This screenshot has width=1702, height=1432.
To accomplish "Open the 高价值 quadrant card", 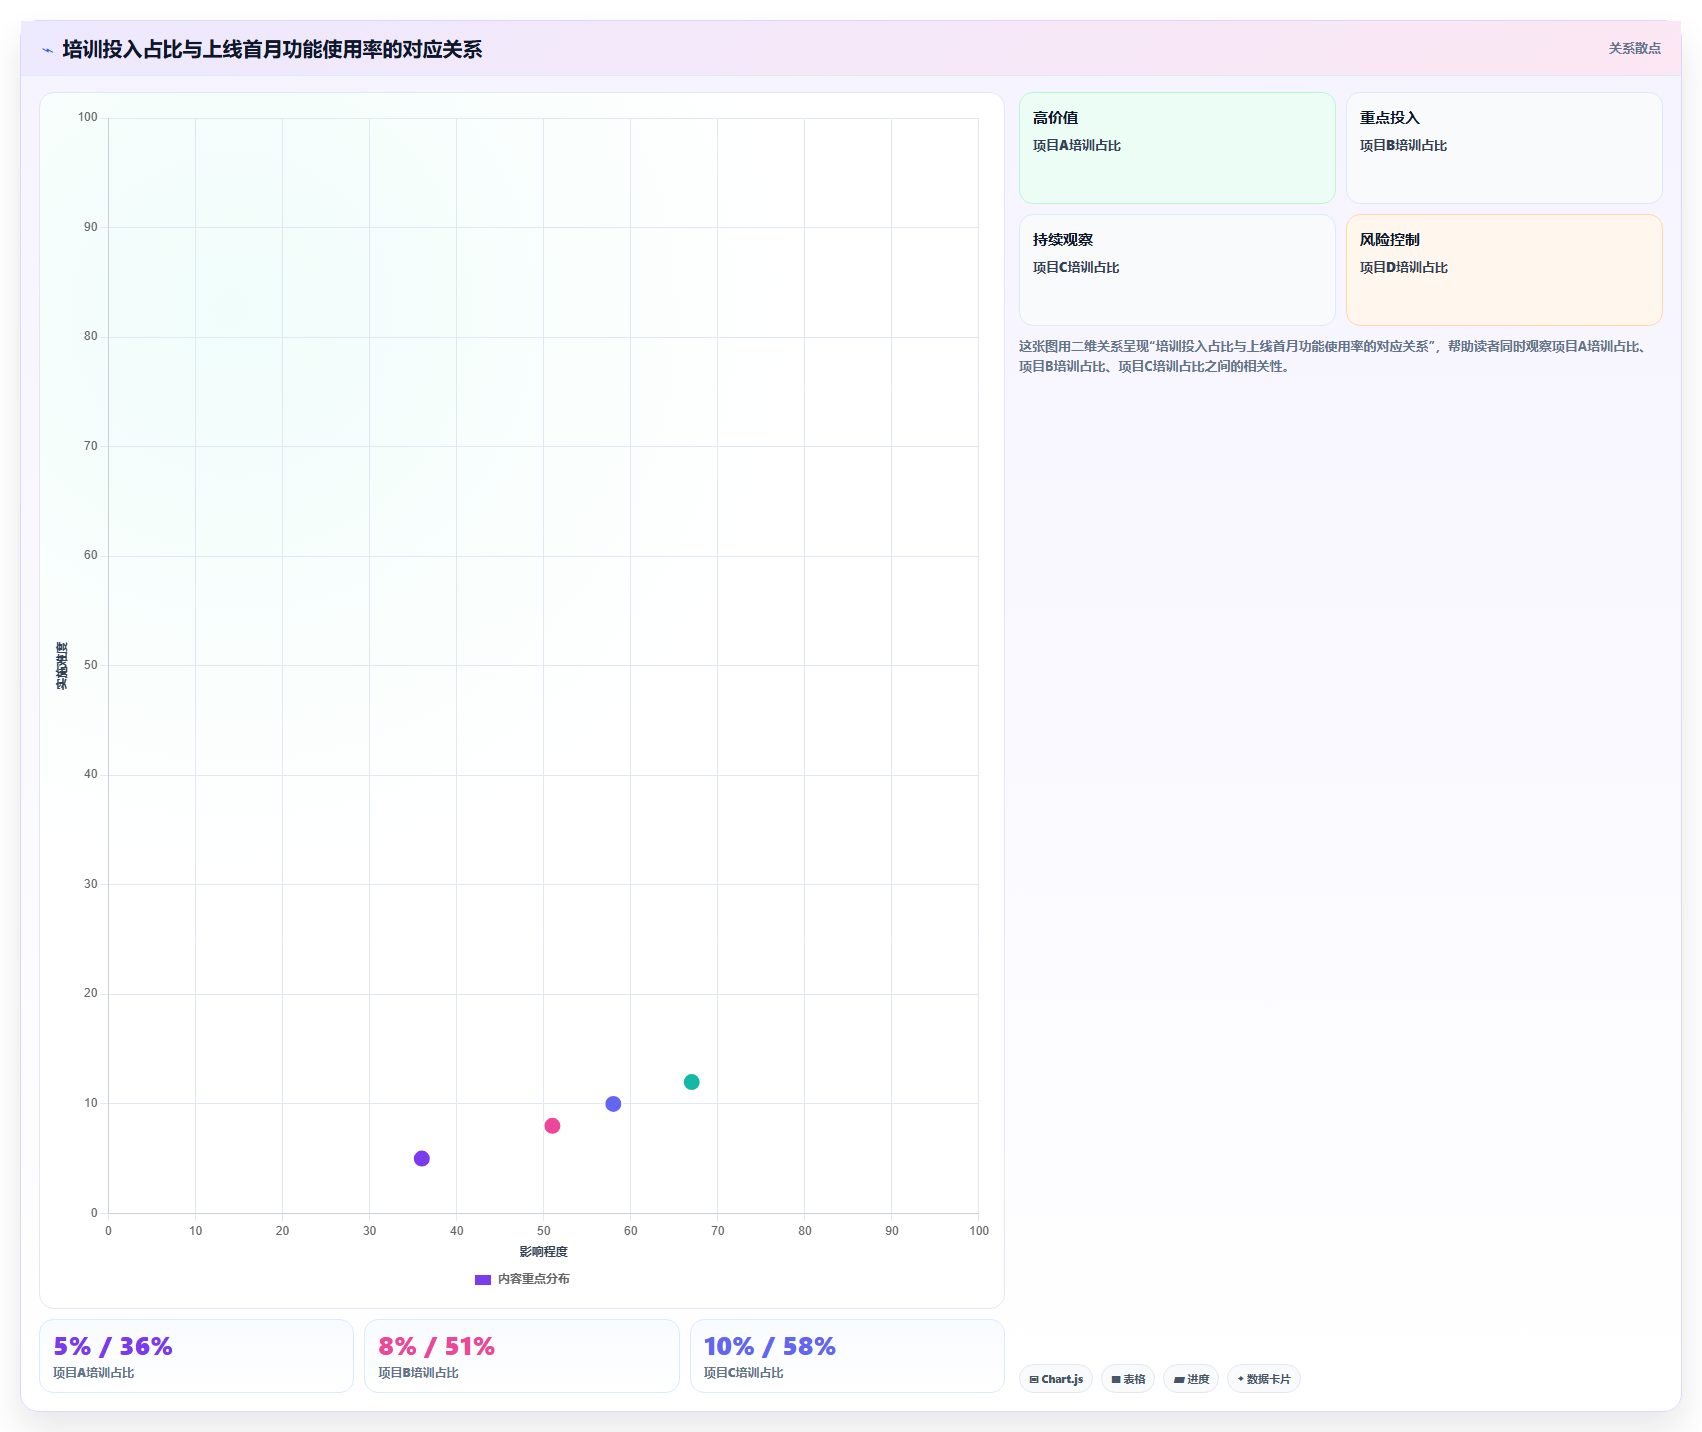I will [x=1177, y=148].
